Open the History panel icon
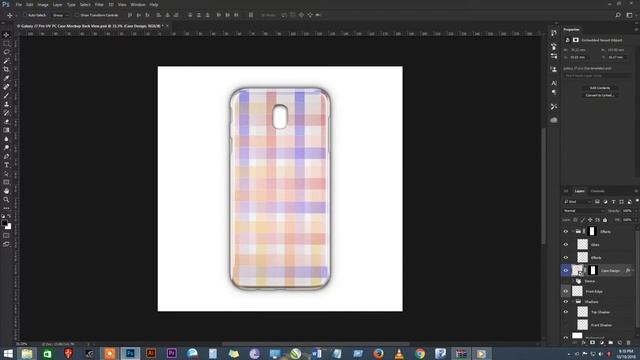The image size is (640, 360). (553, 33)
